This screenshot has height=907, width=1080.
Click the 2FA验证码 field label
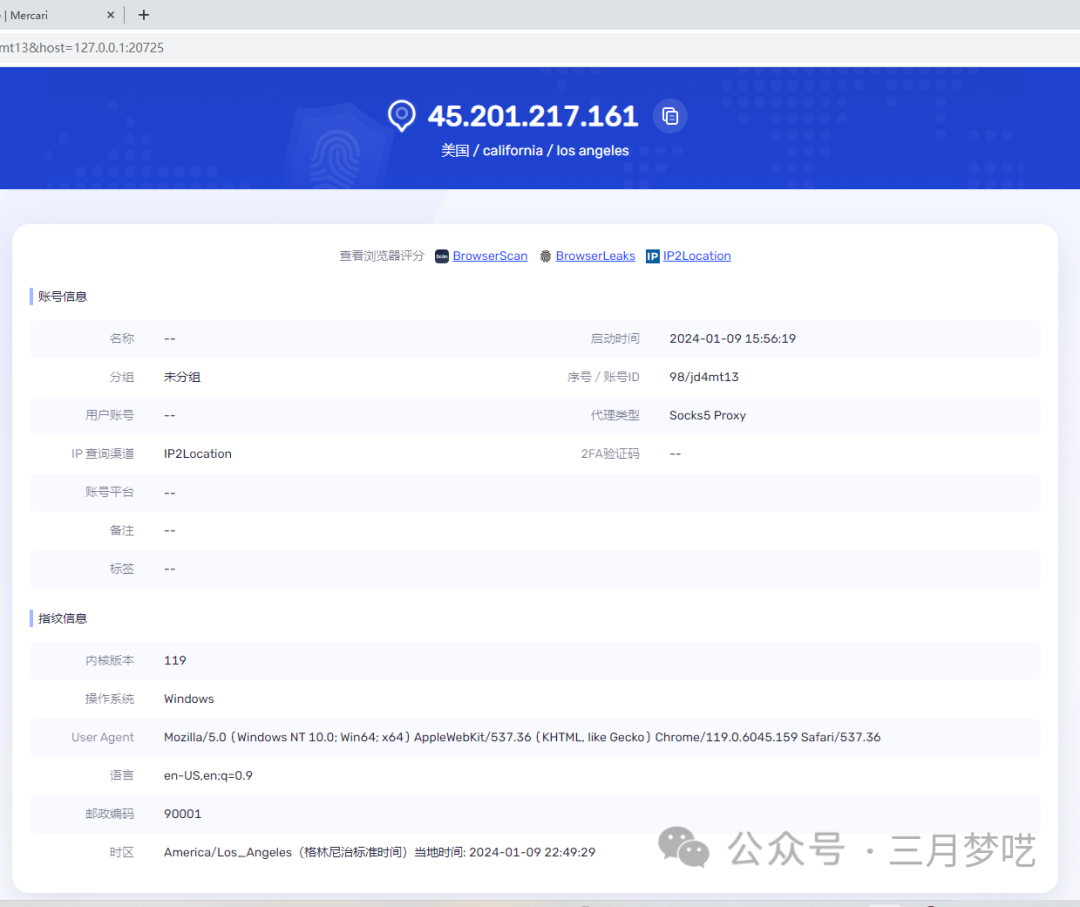click(x=610, y=454)
